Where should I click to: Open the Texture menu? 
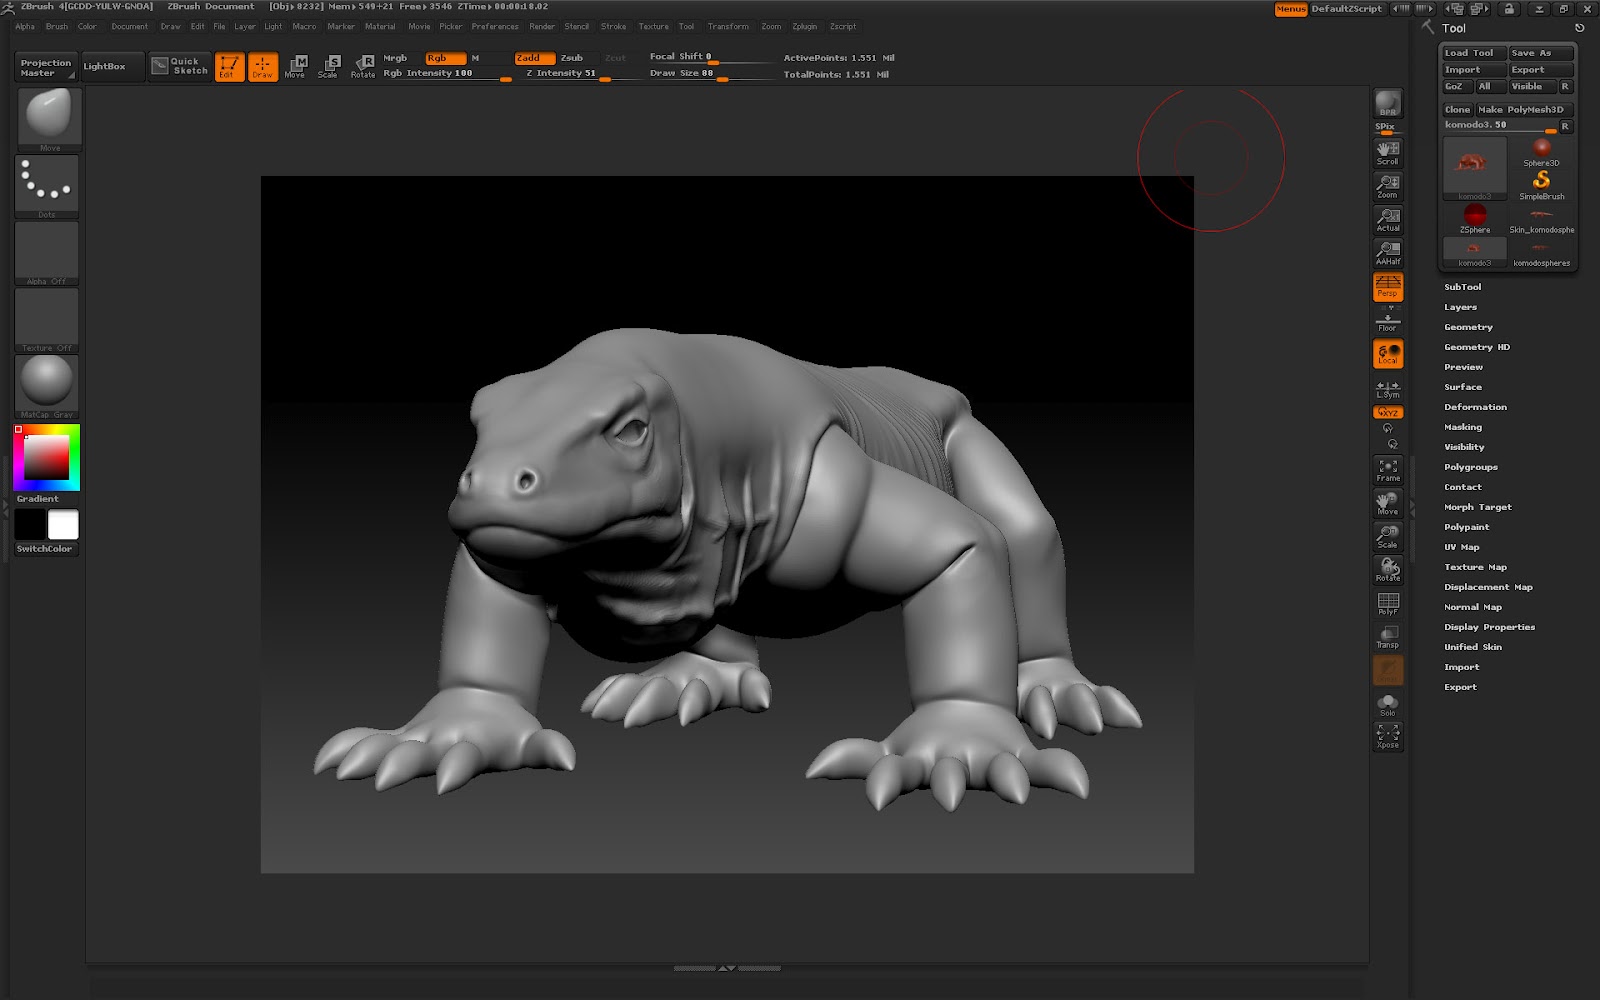652,26
